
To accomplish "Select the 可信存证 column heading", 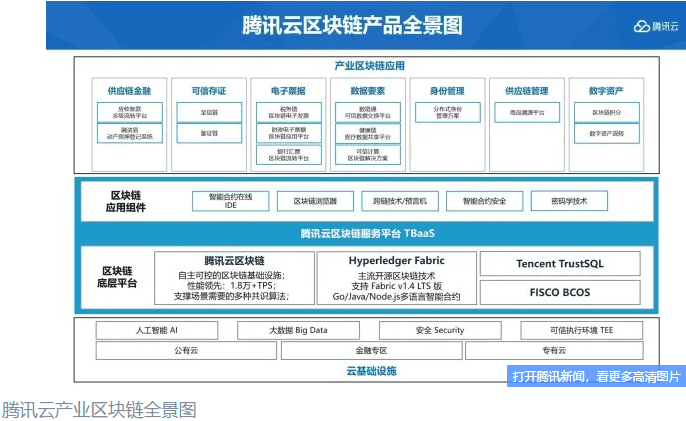I will (209, 91).
